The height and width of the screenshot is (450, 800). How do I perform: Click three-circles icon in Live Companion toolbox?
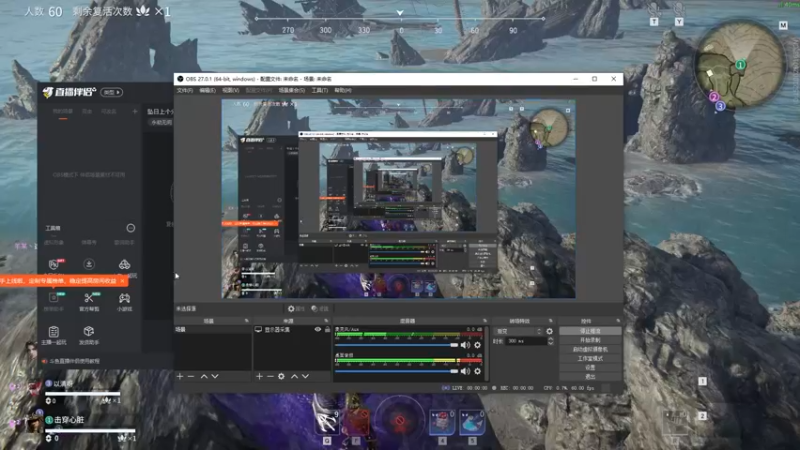(x=124, y=264)
